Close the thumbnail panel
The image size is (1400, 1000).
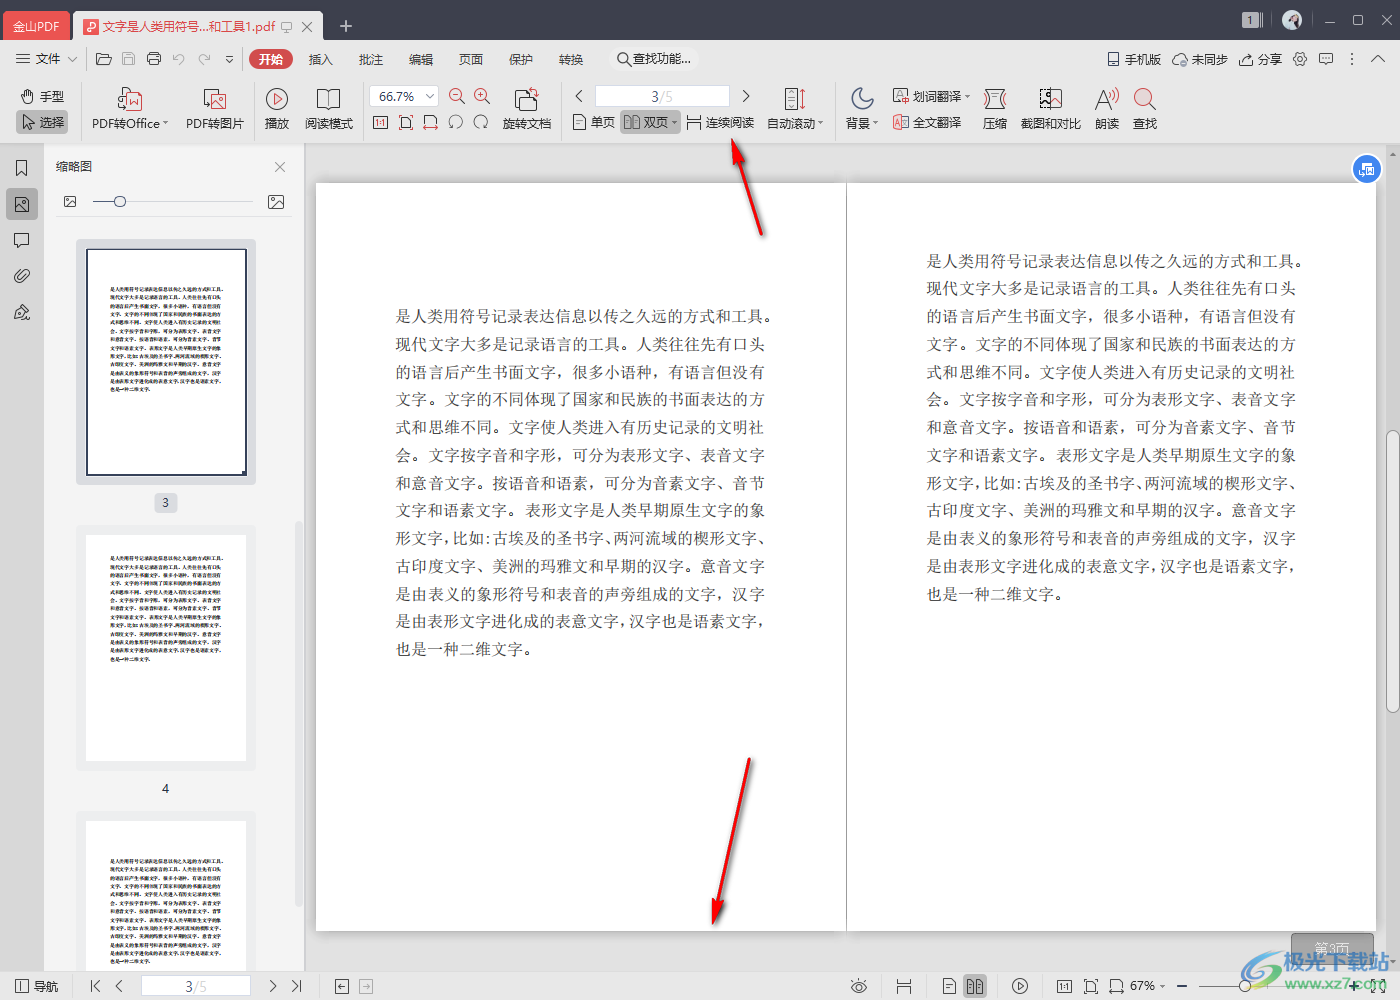coord(280,167)
